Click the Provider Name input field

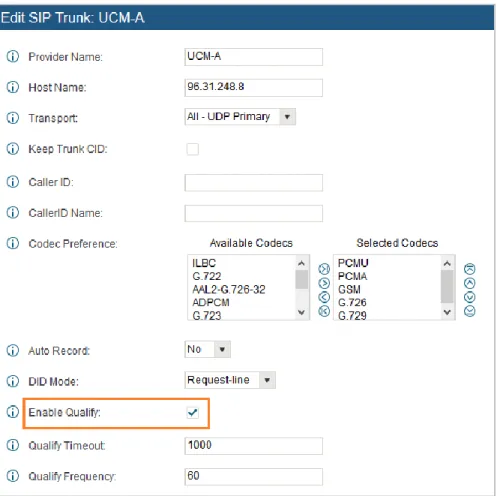tap(254, 57)
